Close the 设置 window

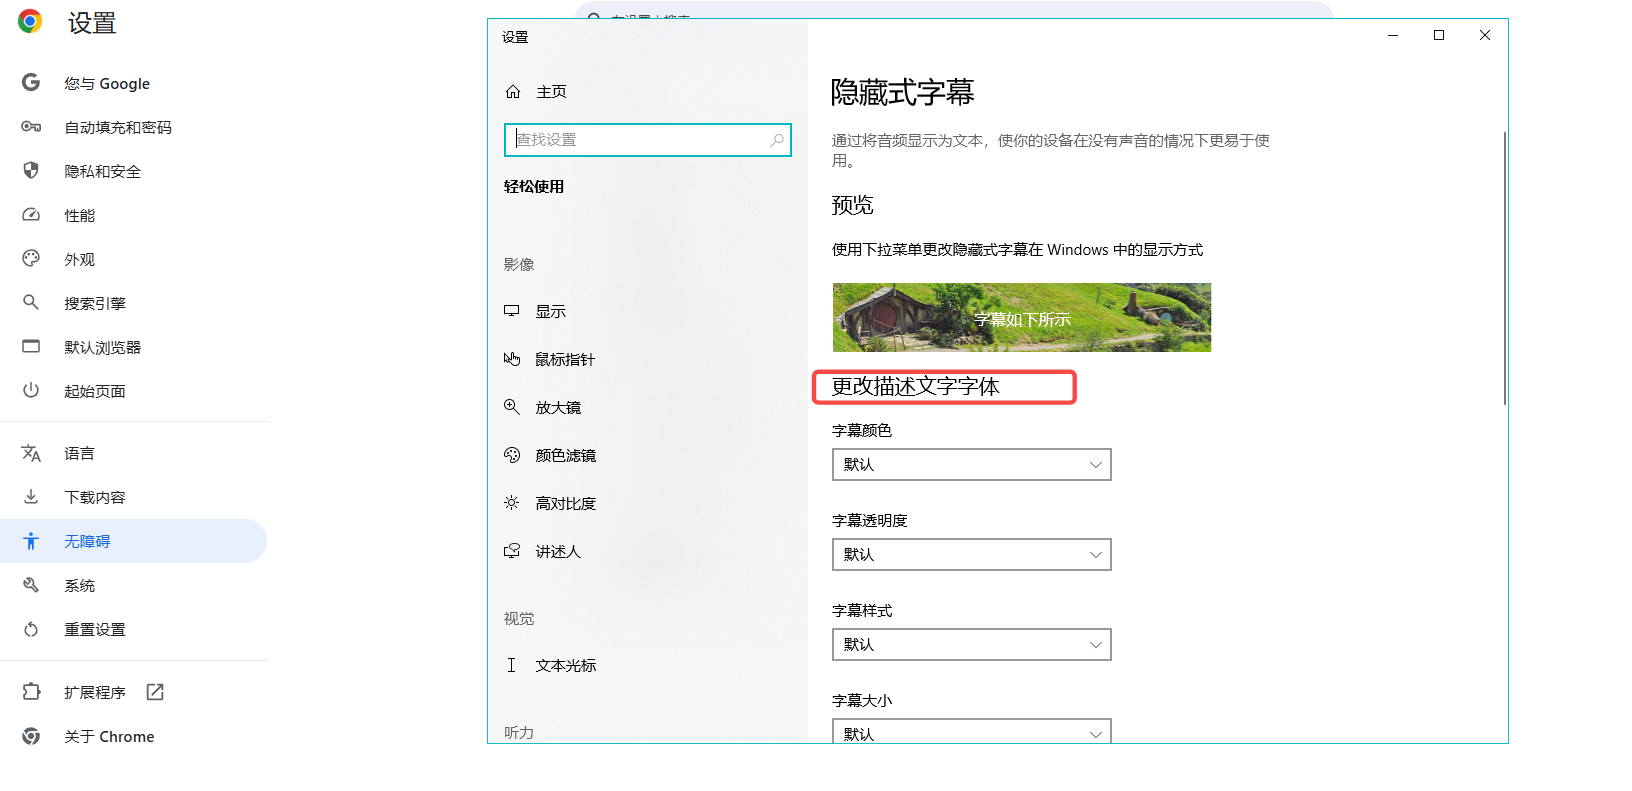[1485, 35]
